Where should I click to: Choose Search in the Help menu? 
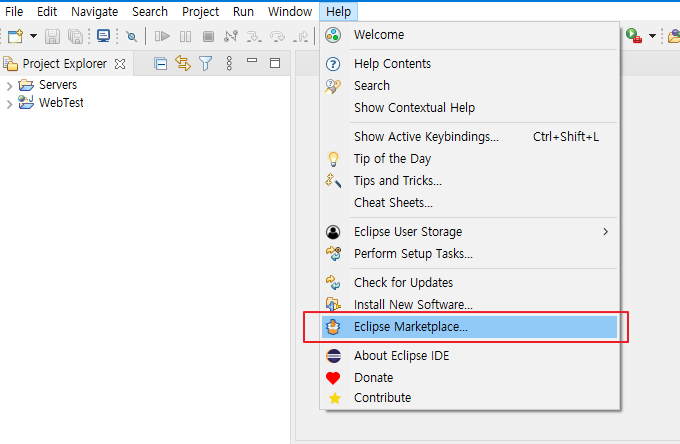(470, 86)
